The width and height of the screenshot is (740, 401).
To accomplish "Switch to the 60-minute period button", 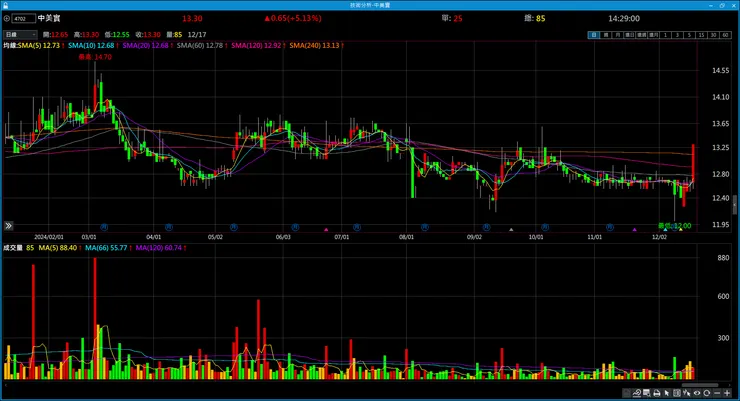I will tap(726, 35).
